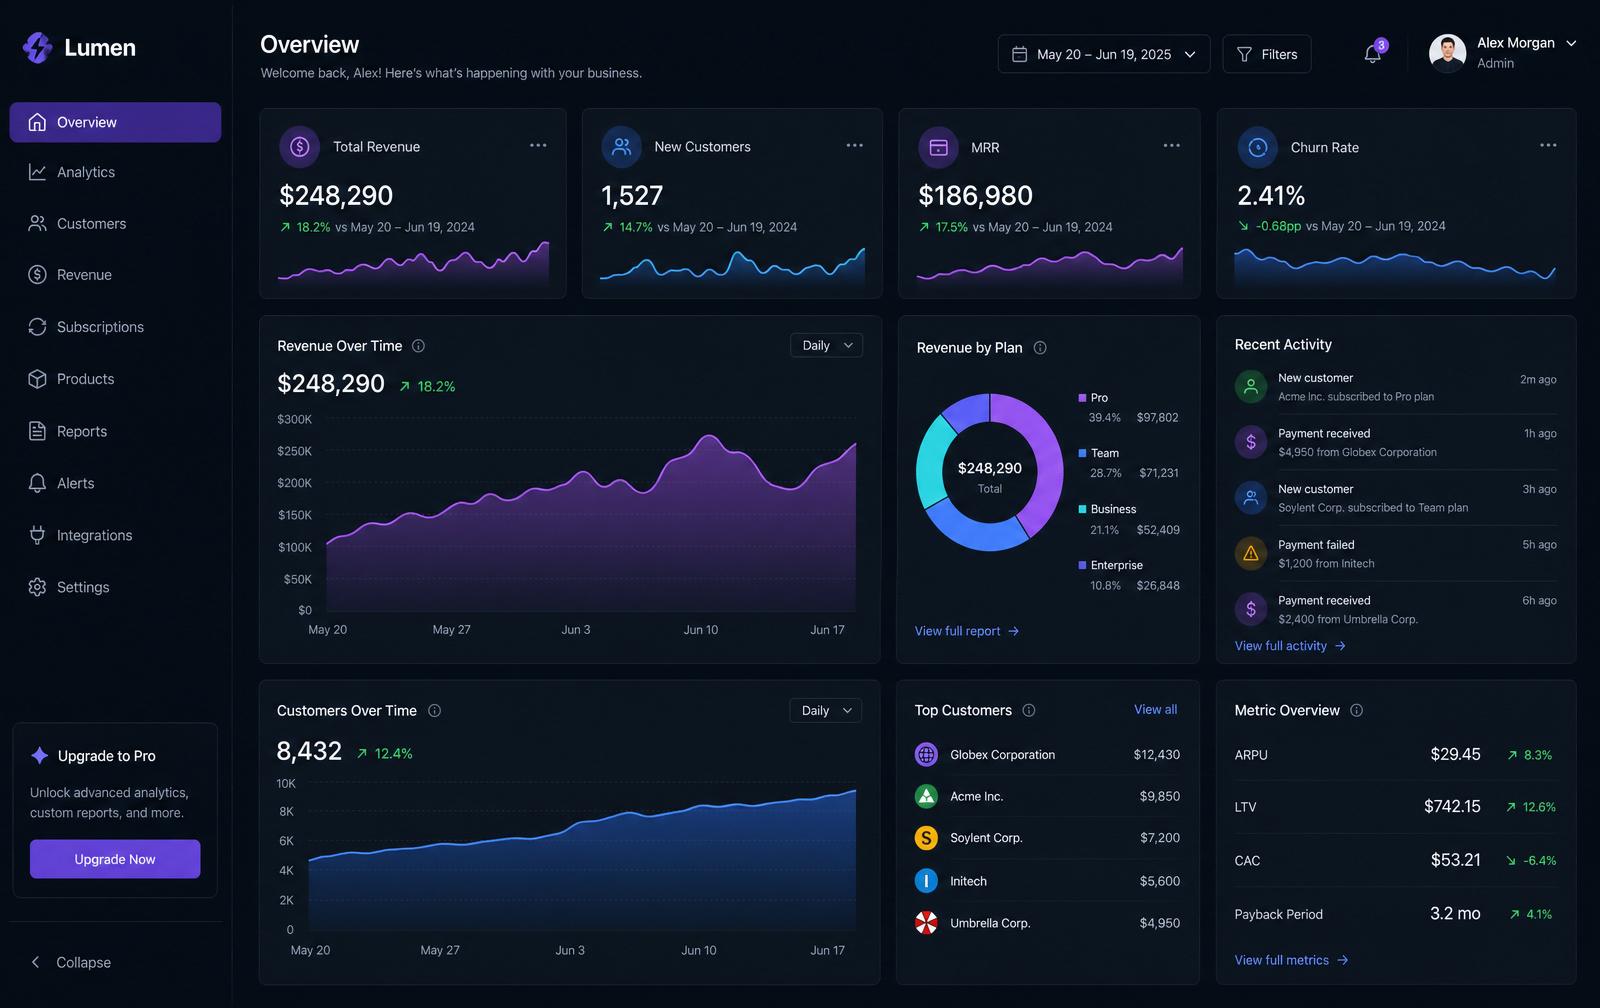This screenshot has width=1600, height=1008.
Task: Navigate to Revenue in the sidebar
Action: click(115, 275)
